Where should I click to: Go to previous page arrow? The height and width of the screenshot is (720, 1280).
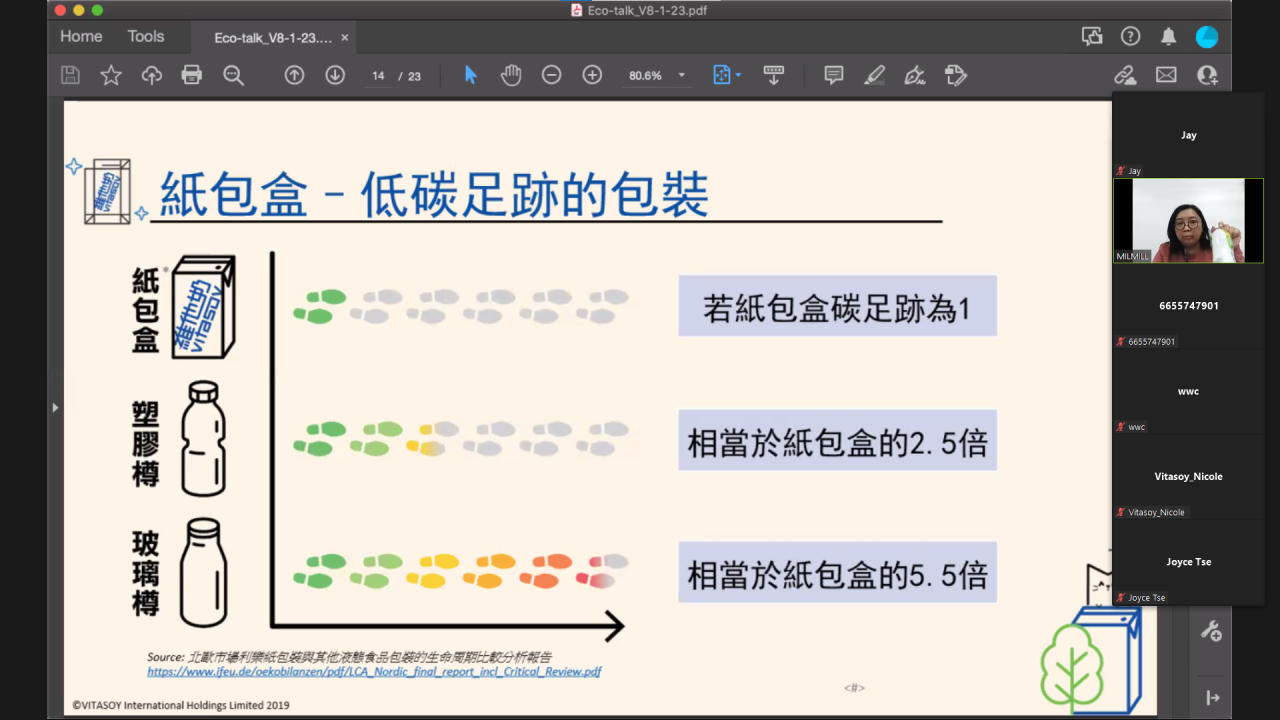tap(294, 75)
